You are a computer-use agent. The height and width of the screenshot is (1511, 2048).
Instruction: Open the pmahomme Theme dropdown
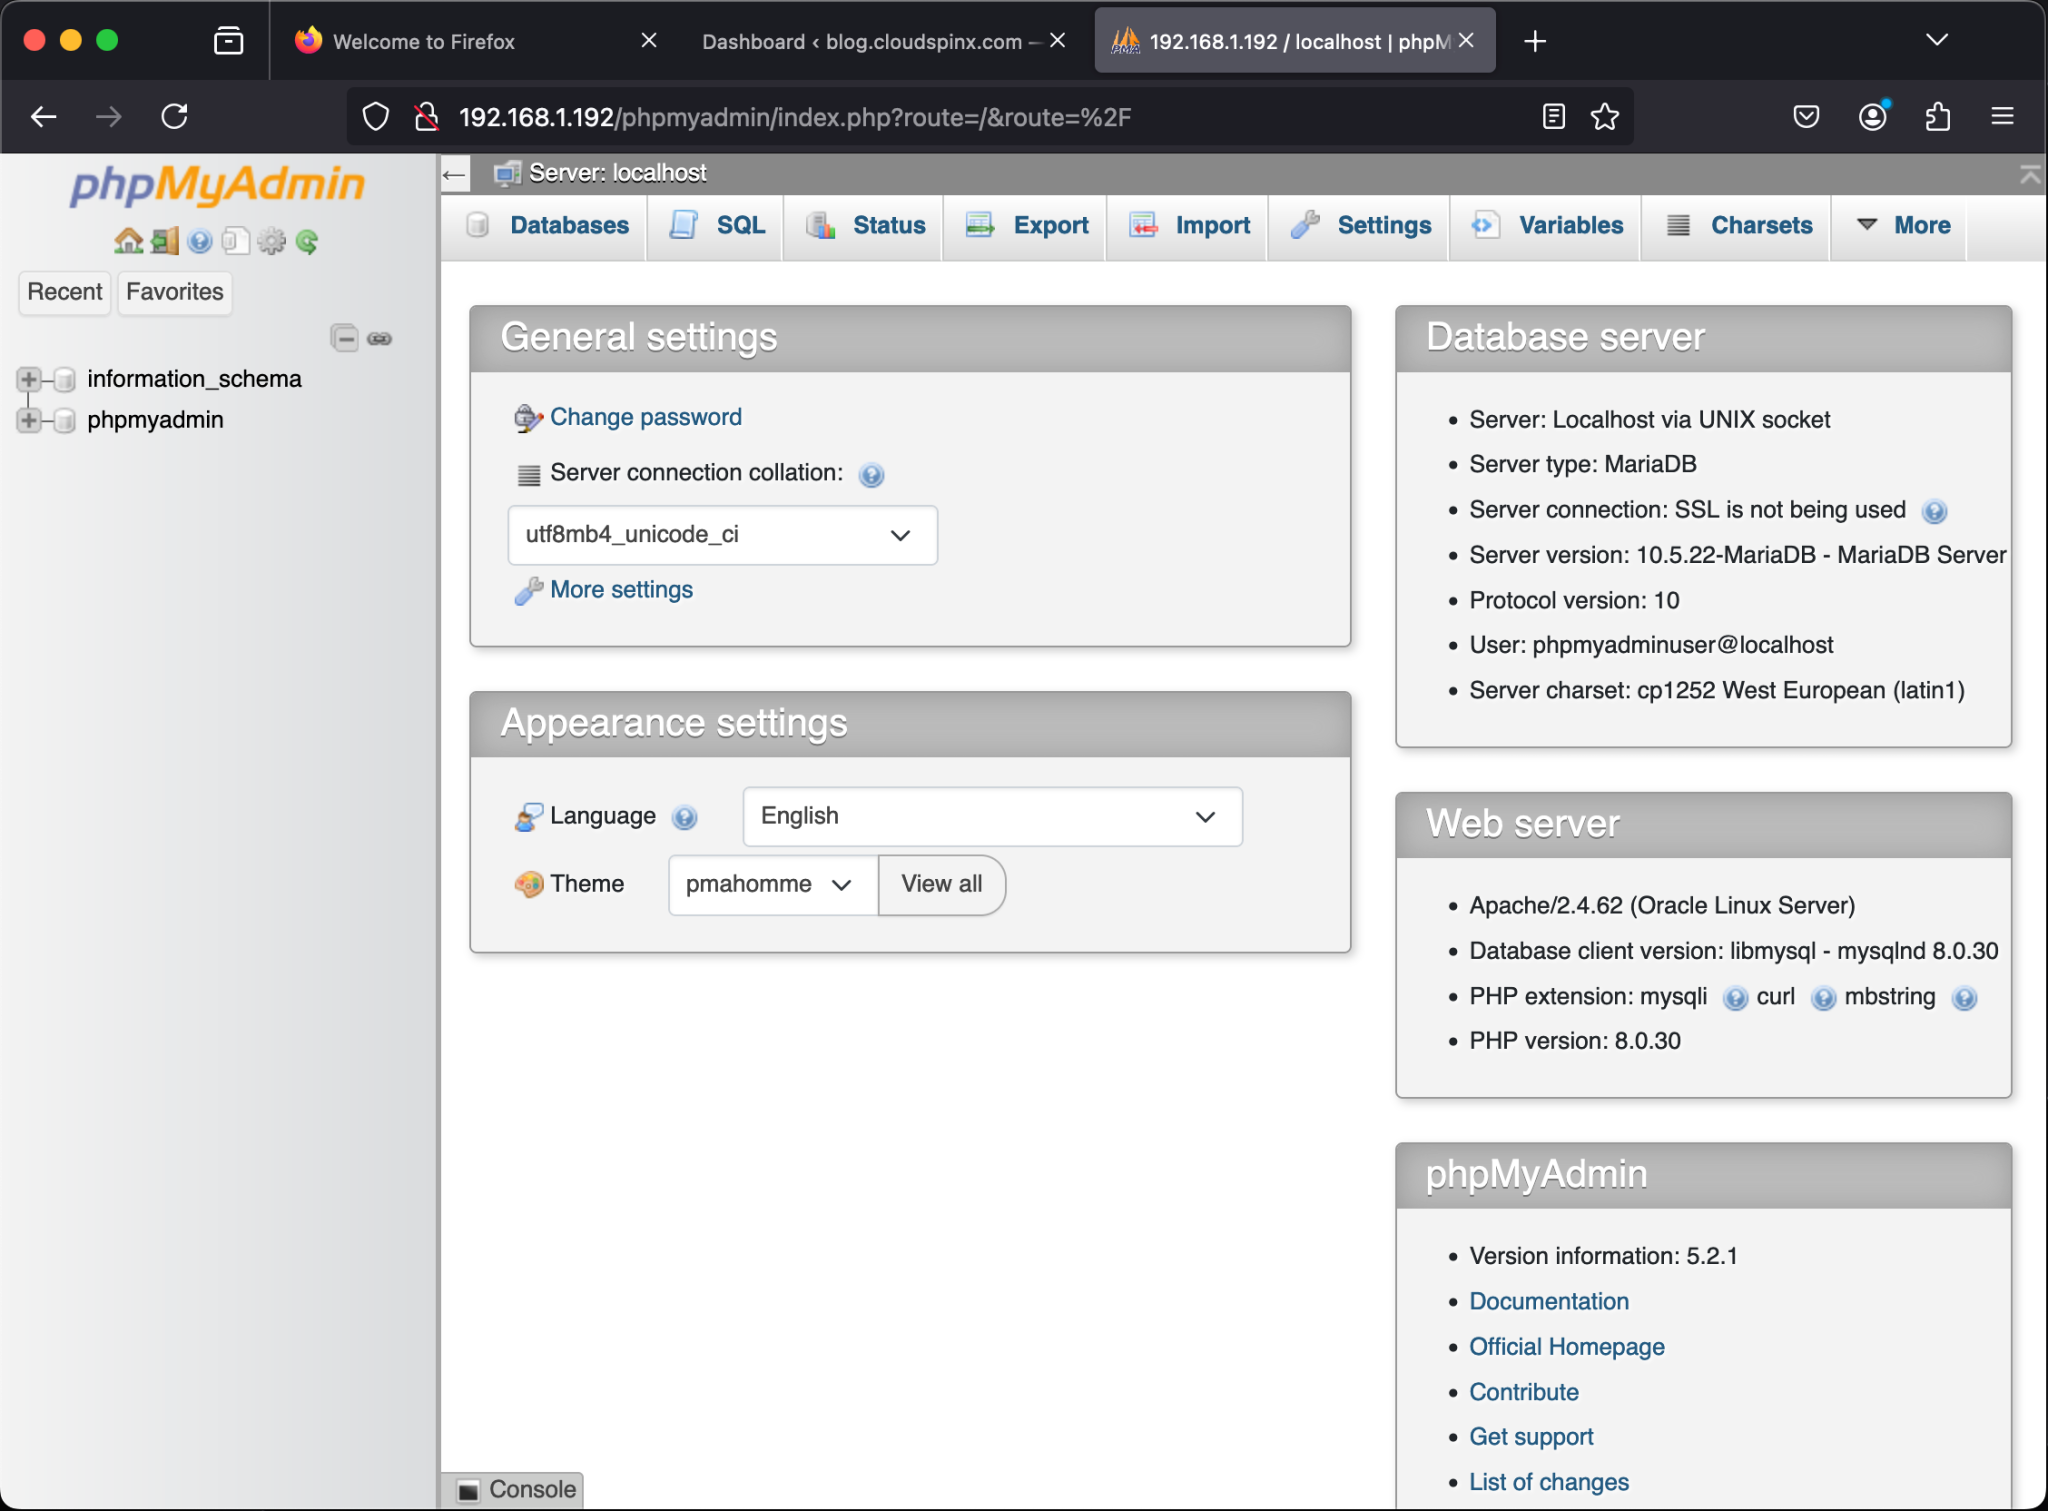[770, 884]
